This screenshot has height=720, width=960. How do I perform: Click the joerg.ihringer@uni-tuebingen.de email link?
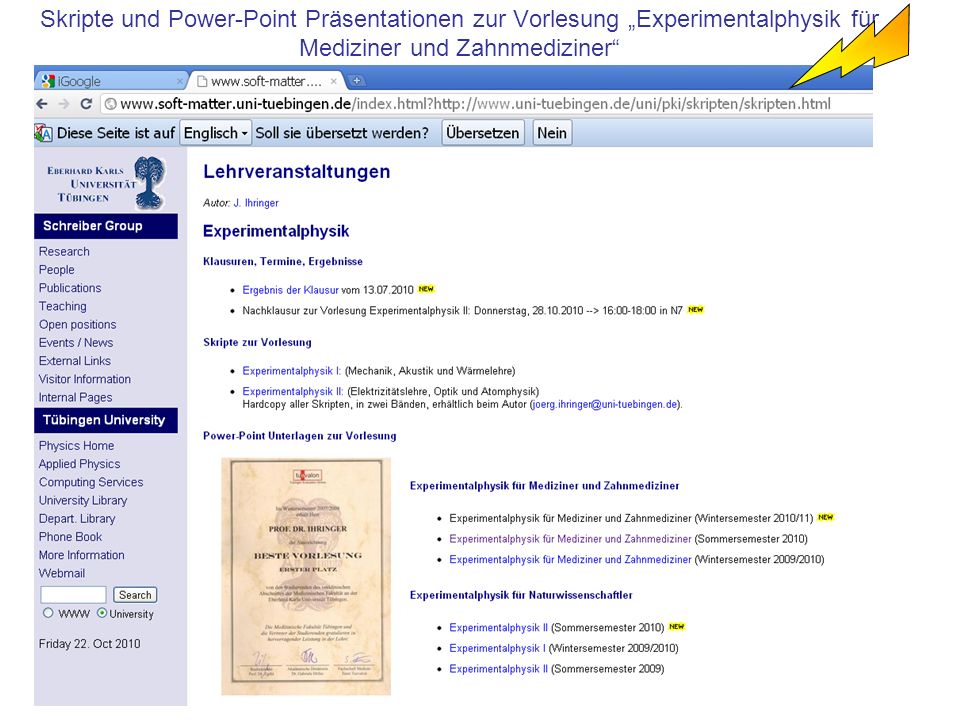coord(606,405)
